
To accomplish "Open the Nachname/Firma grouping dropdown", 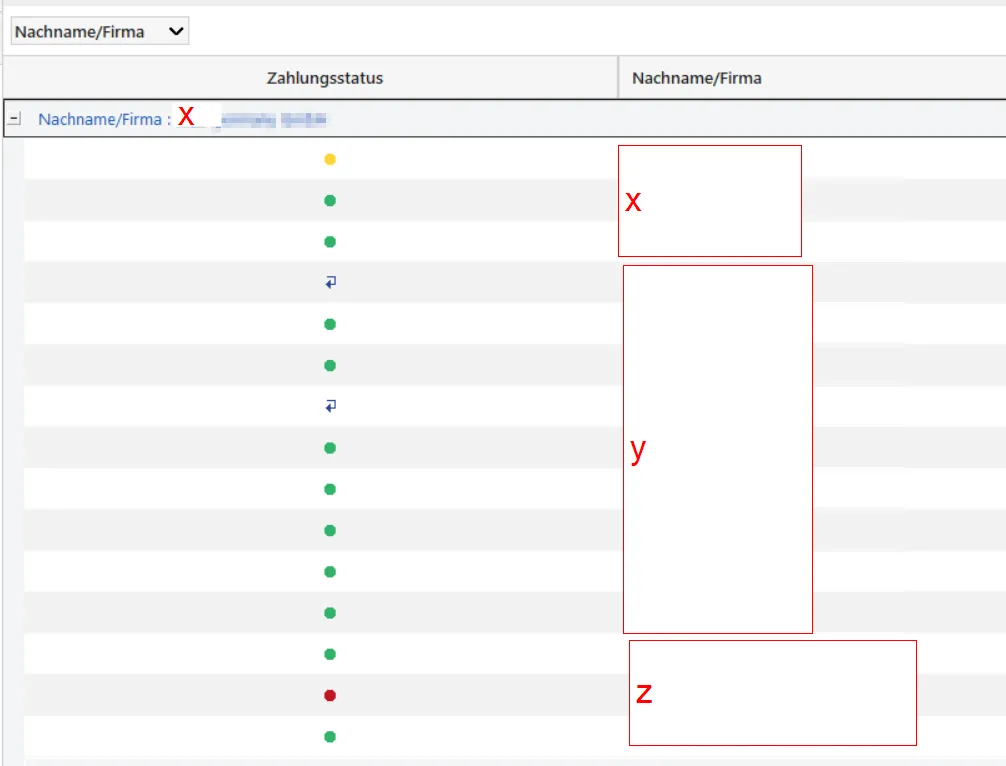I will click(x=99, y=32).
